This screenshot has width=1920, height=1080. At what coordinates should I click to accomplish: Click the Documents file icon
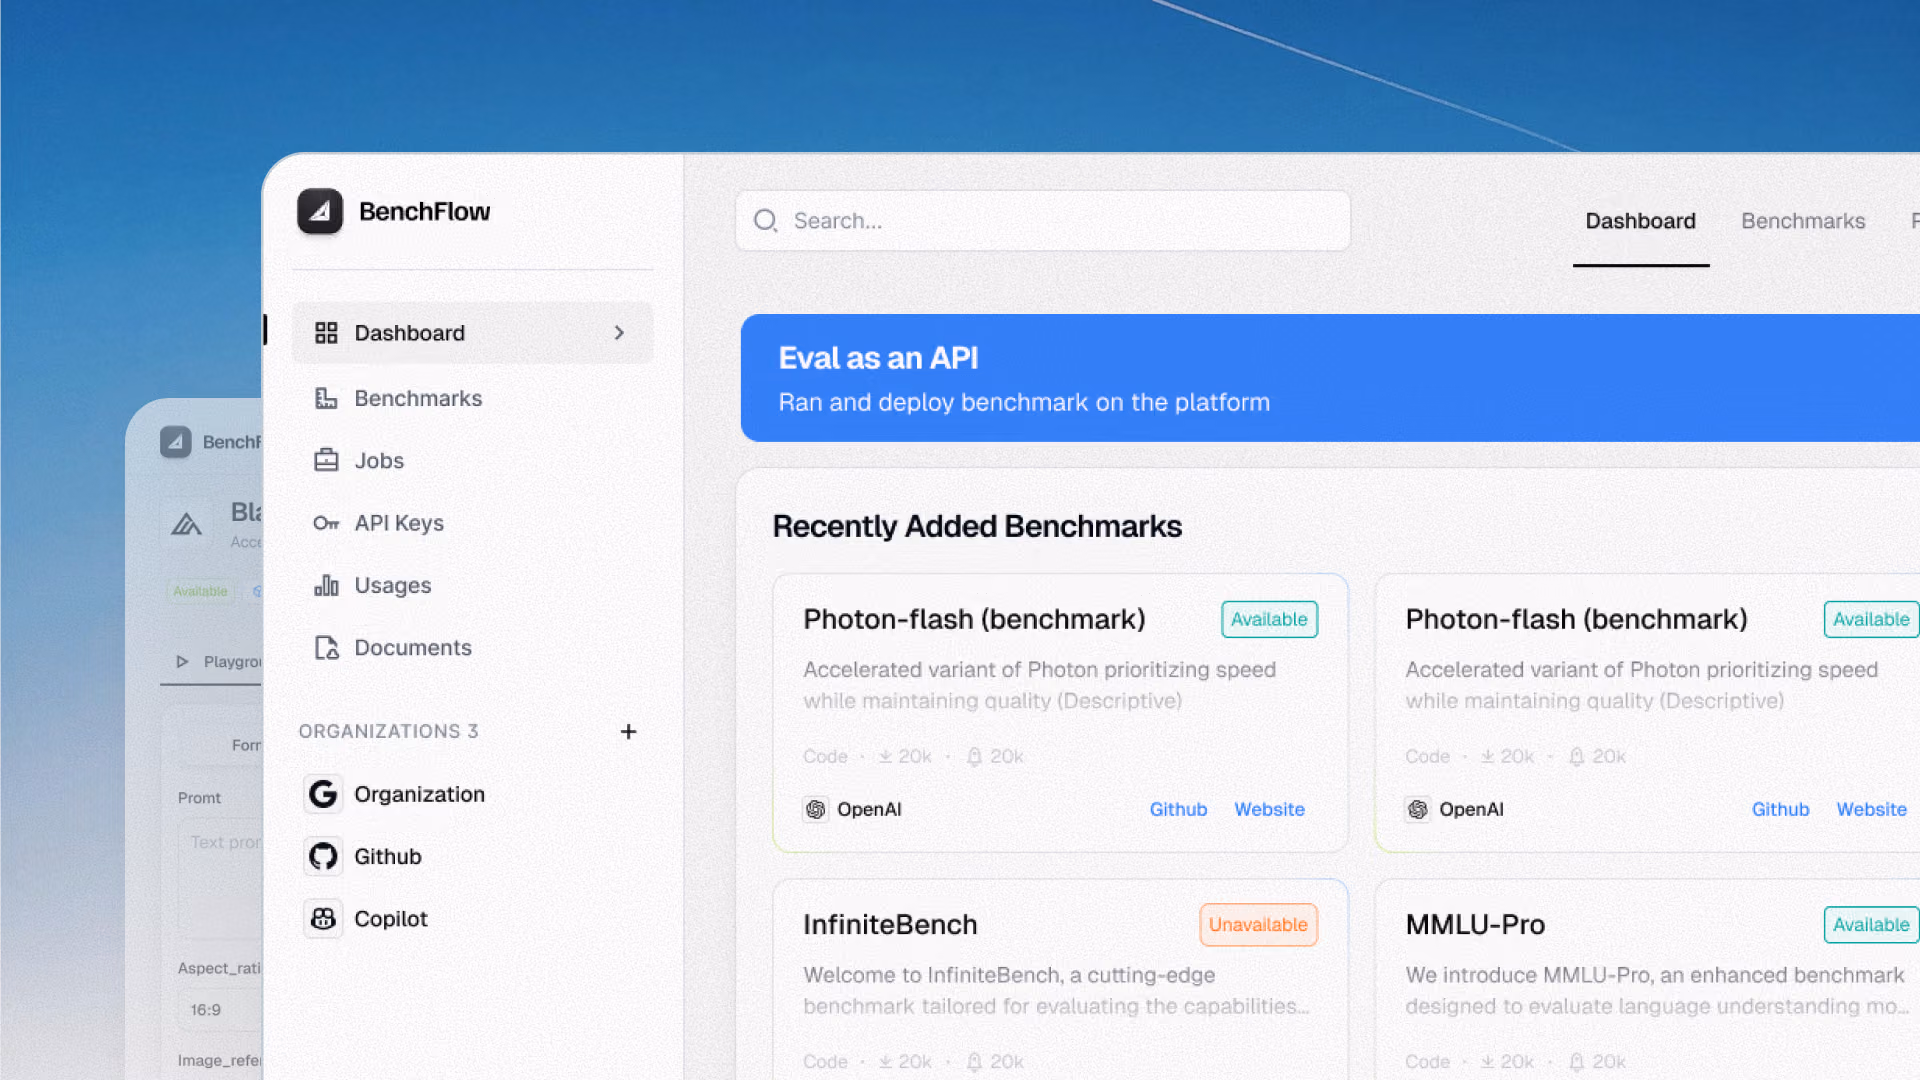pos(326,648)
